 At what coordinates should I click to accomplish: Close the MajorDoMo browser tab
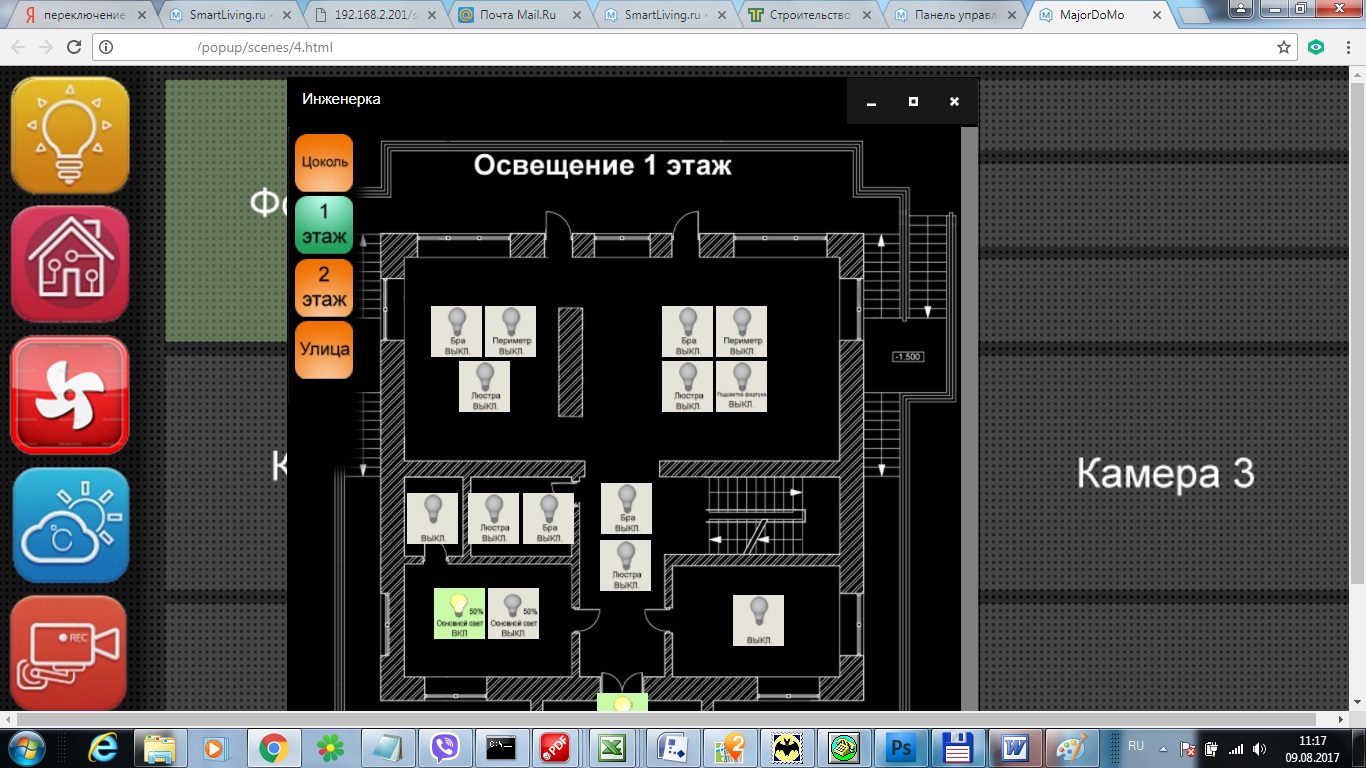(x=1158, y=15)
